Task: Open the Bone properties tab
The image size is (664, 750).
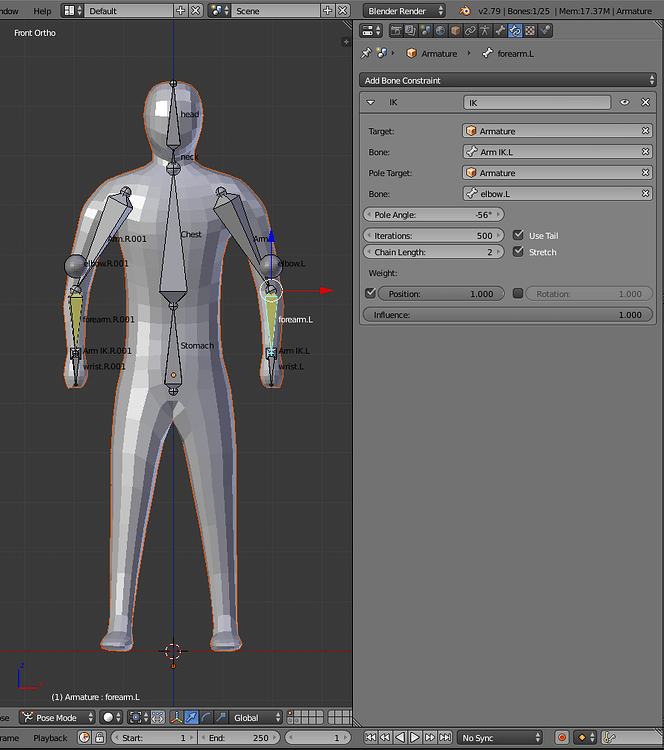Action: click(x=499, y=31)
